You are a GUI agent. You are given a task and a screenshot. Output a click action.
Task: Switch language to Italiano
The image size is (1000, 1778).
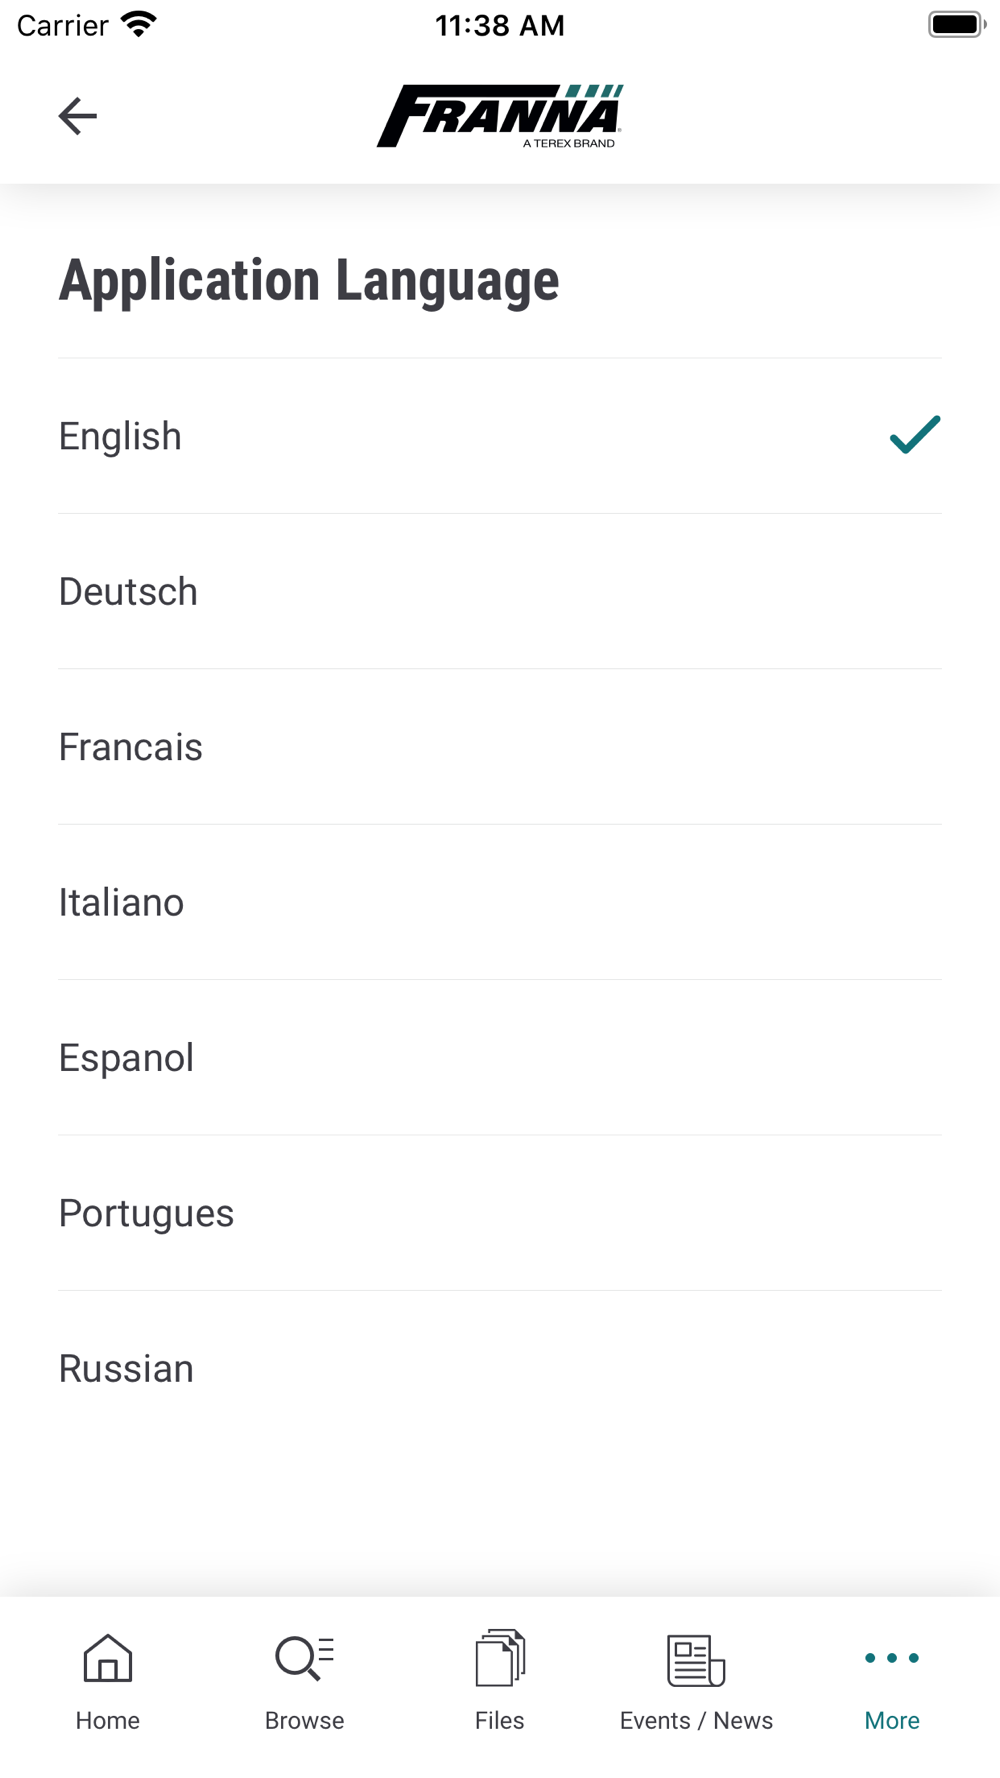pos(121,903)
